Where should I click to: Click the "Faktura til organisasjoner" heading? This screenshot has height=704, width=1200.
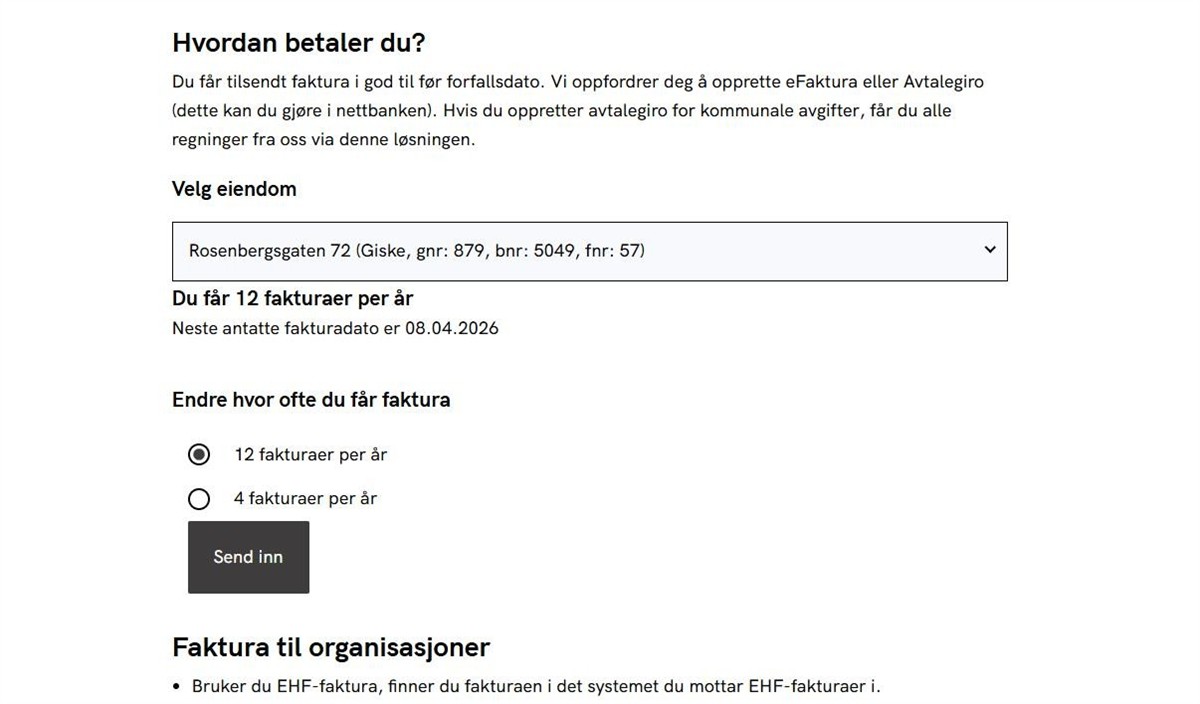pos(331,647)
